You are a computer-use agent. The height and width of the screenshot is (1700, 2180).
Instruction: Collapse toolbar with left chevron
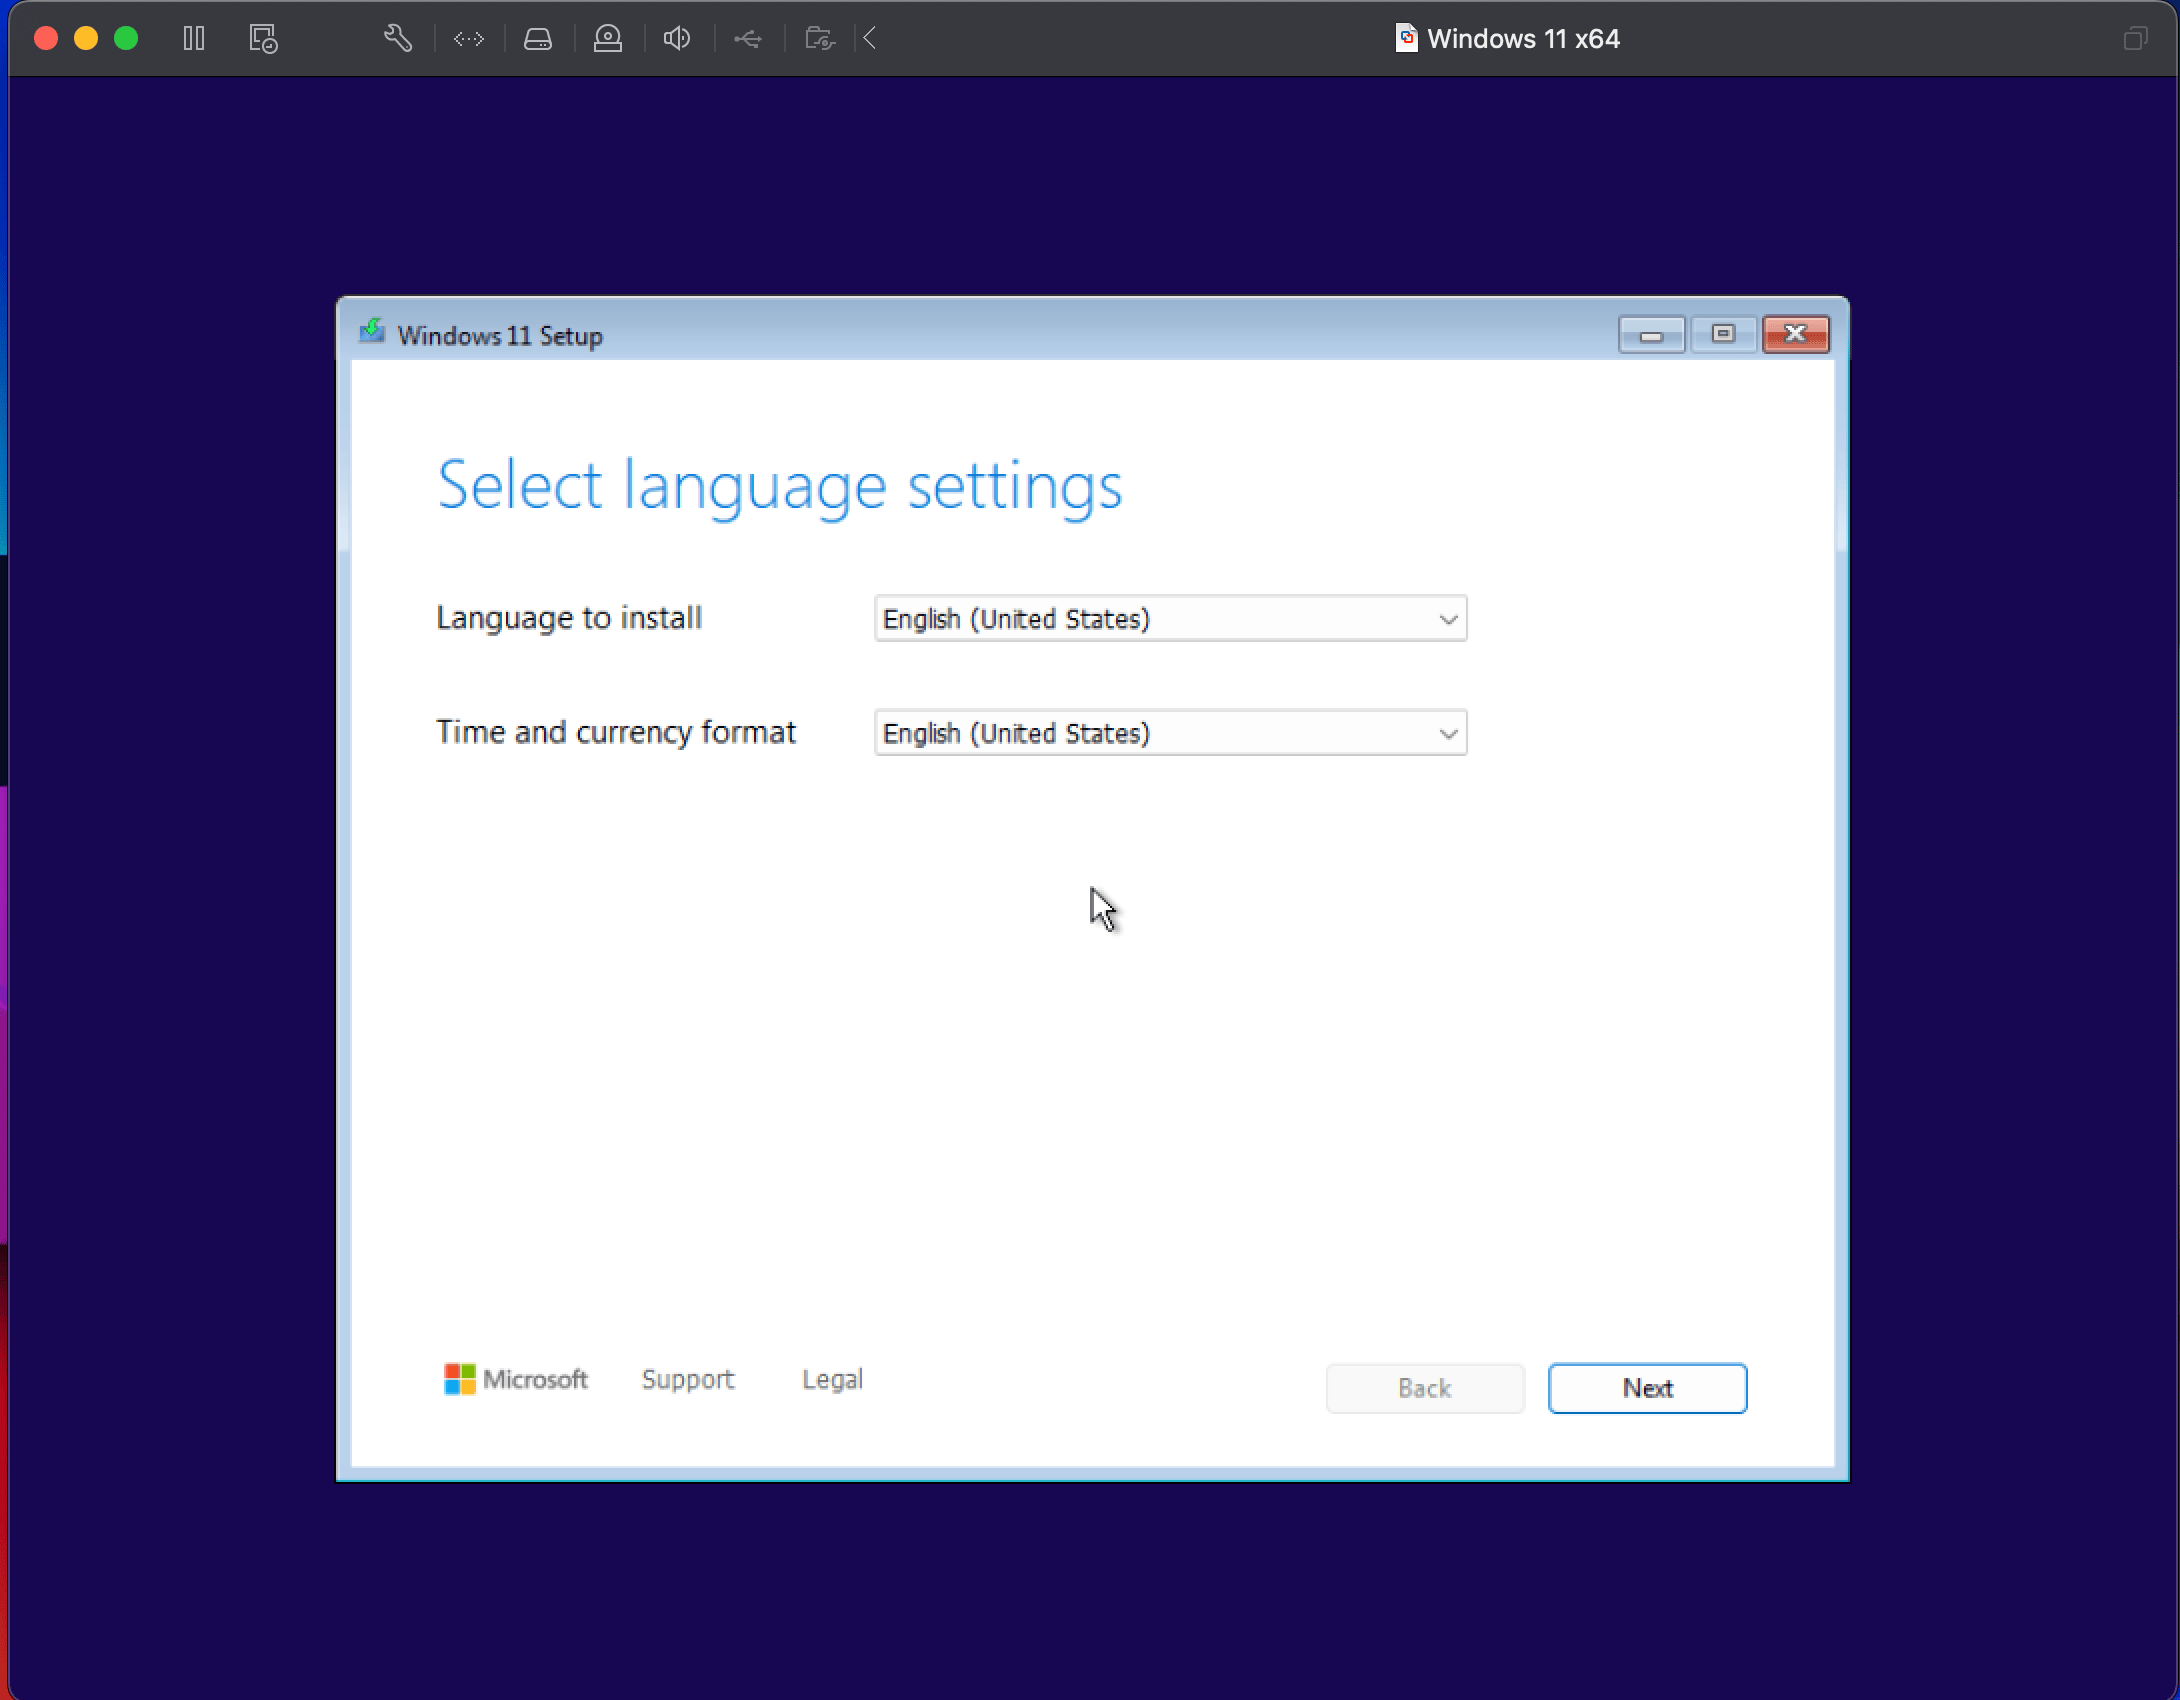point(870,39)
